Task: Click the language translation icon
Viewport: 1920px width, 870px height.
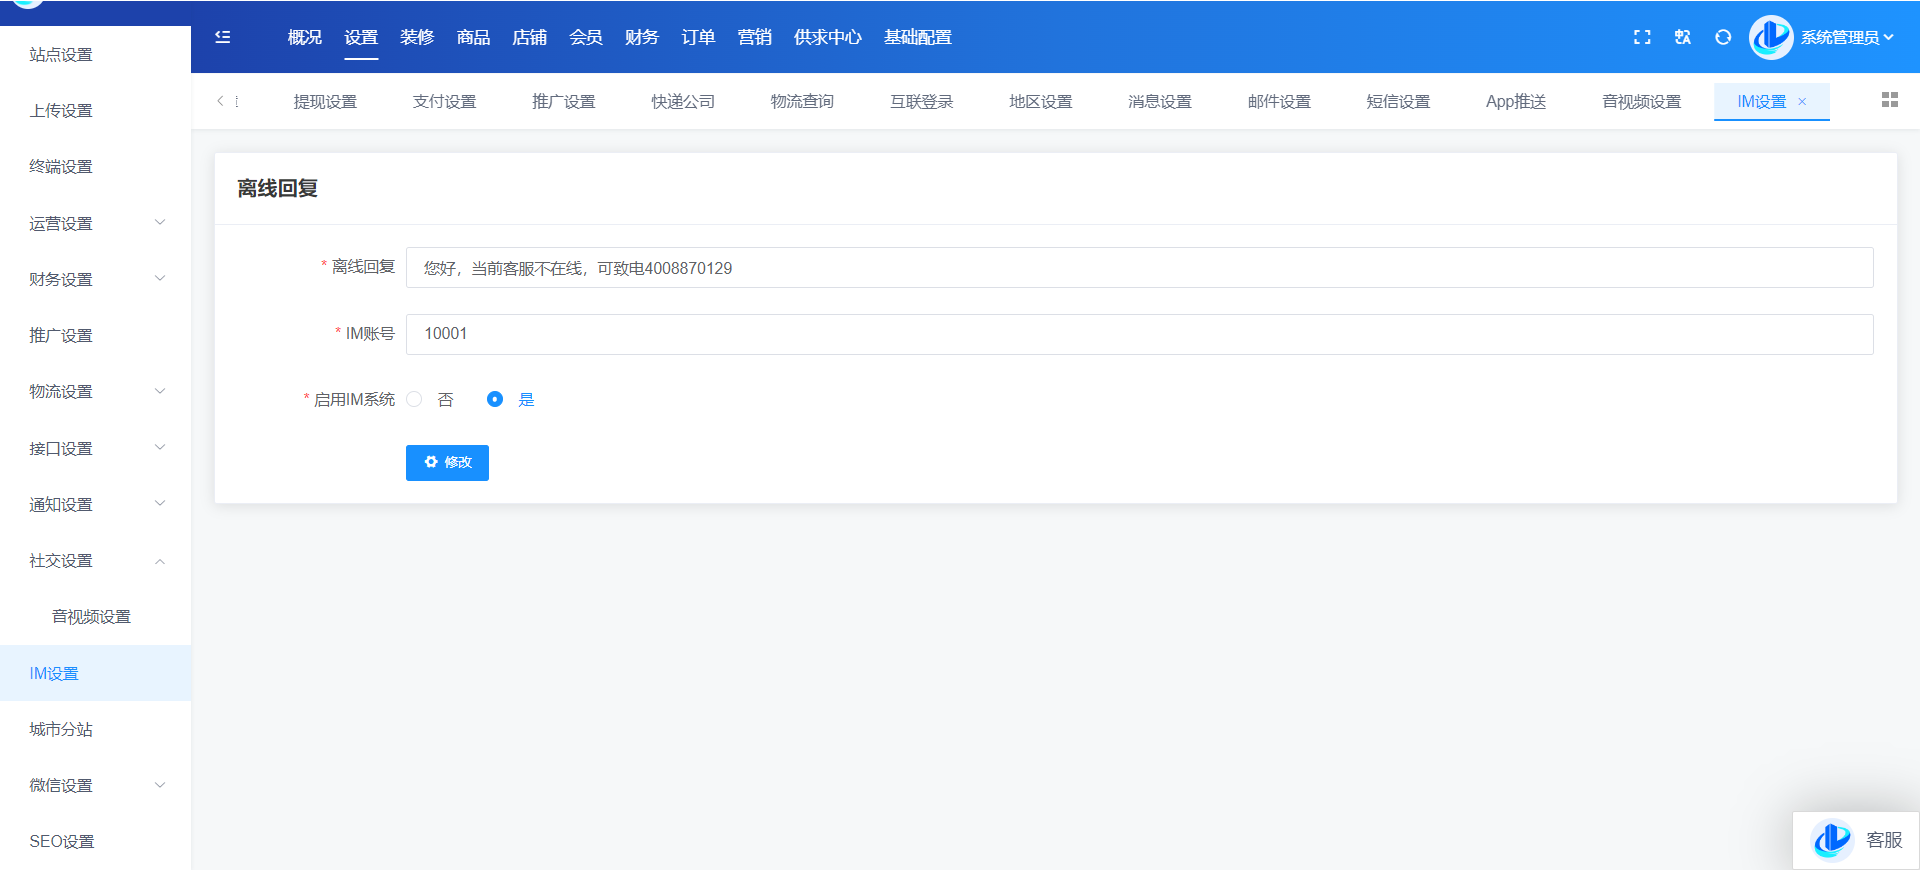Action: point(1683,37)
